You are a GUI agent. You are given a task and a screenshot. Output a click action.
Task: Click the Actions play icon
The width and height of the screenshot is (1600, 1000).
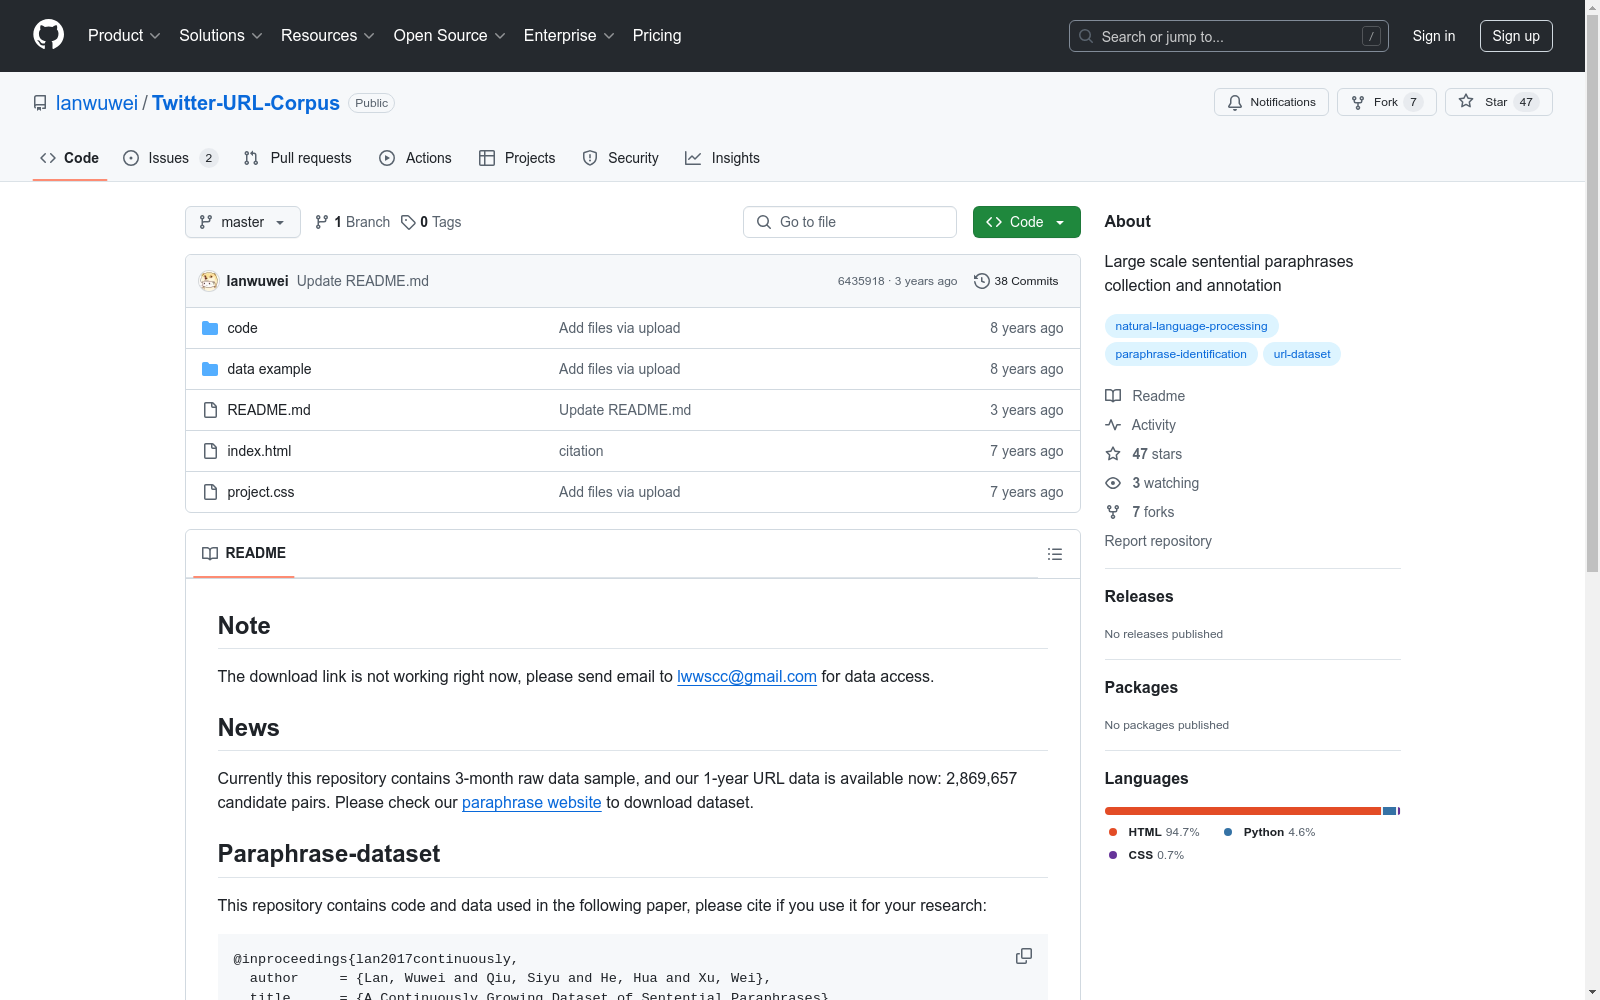coord(387,158)
